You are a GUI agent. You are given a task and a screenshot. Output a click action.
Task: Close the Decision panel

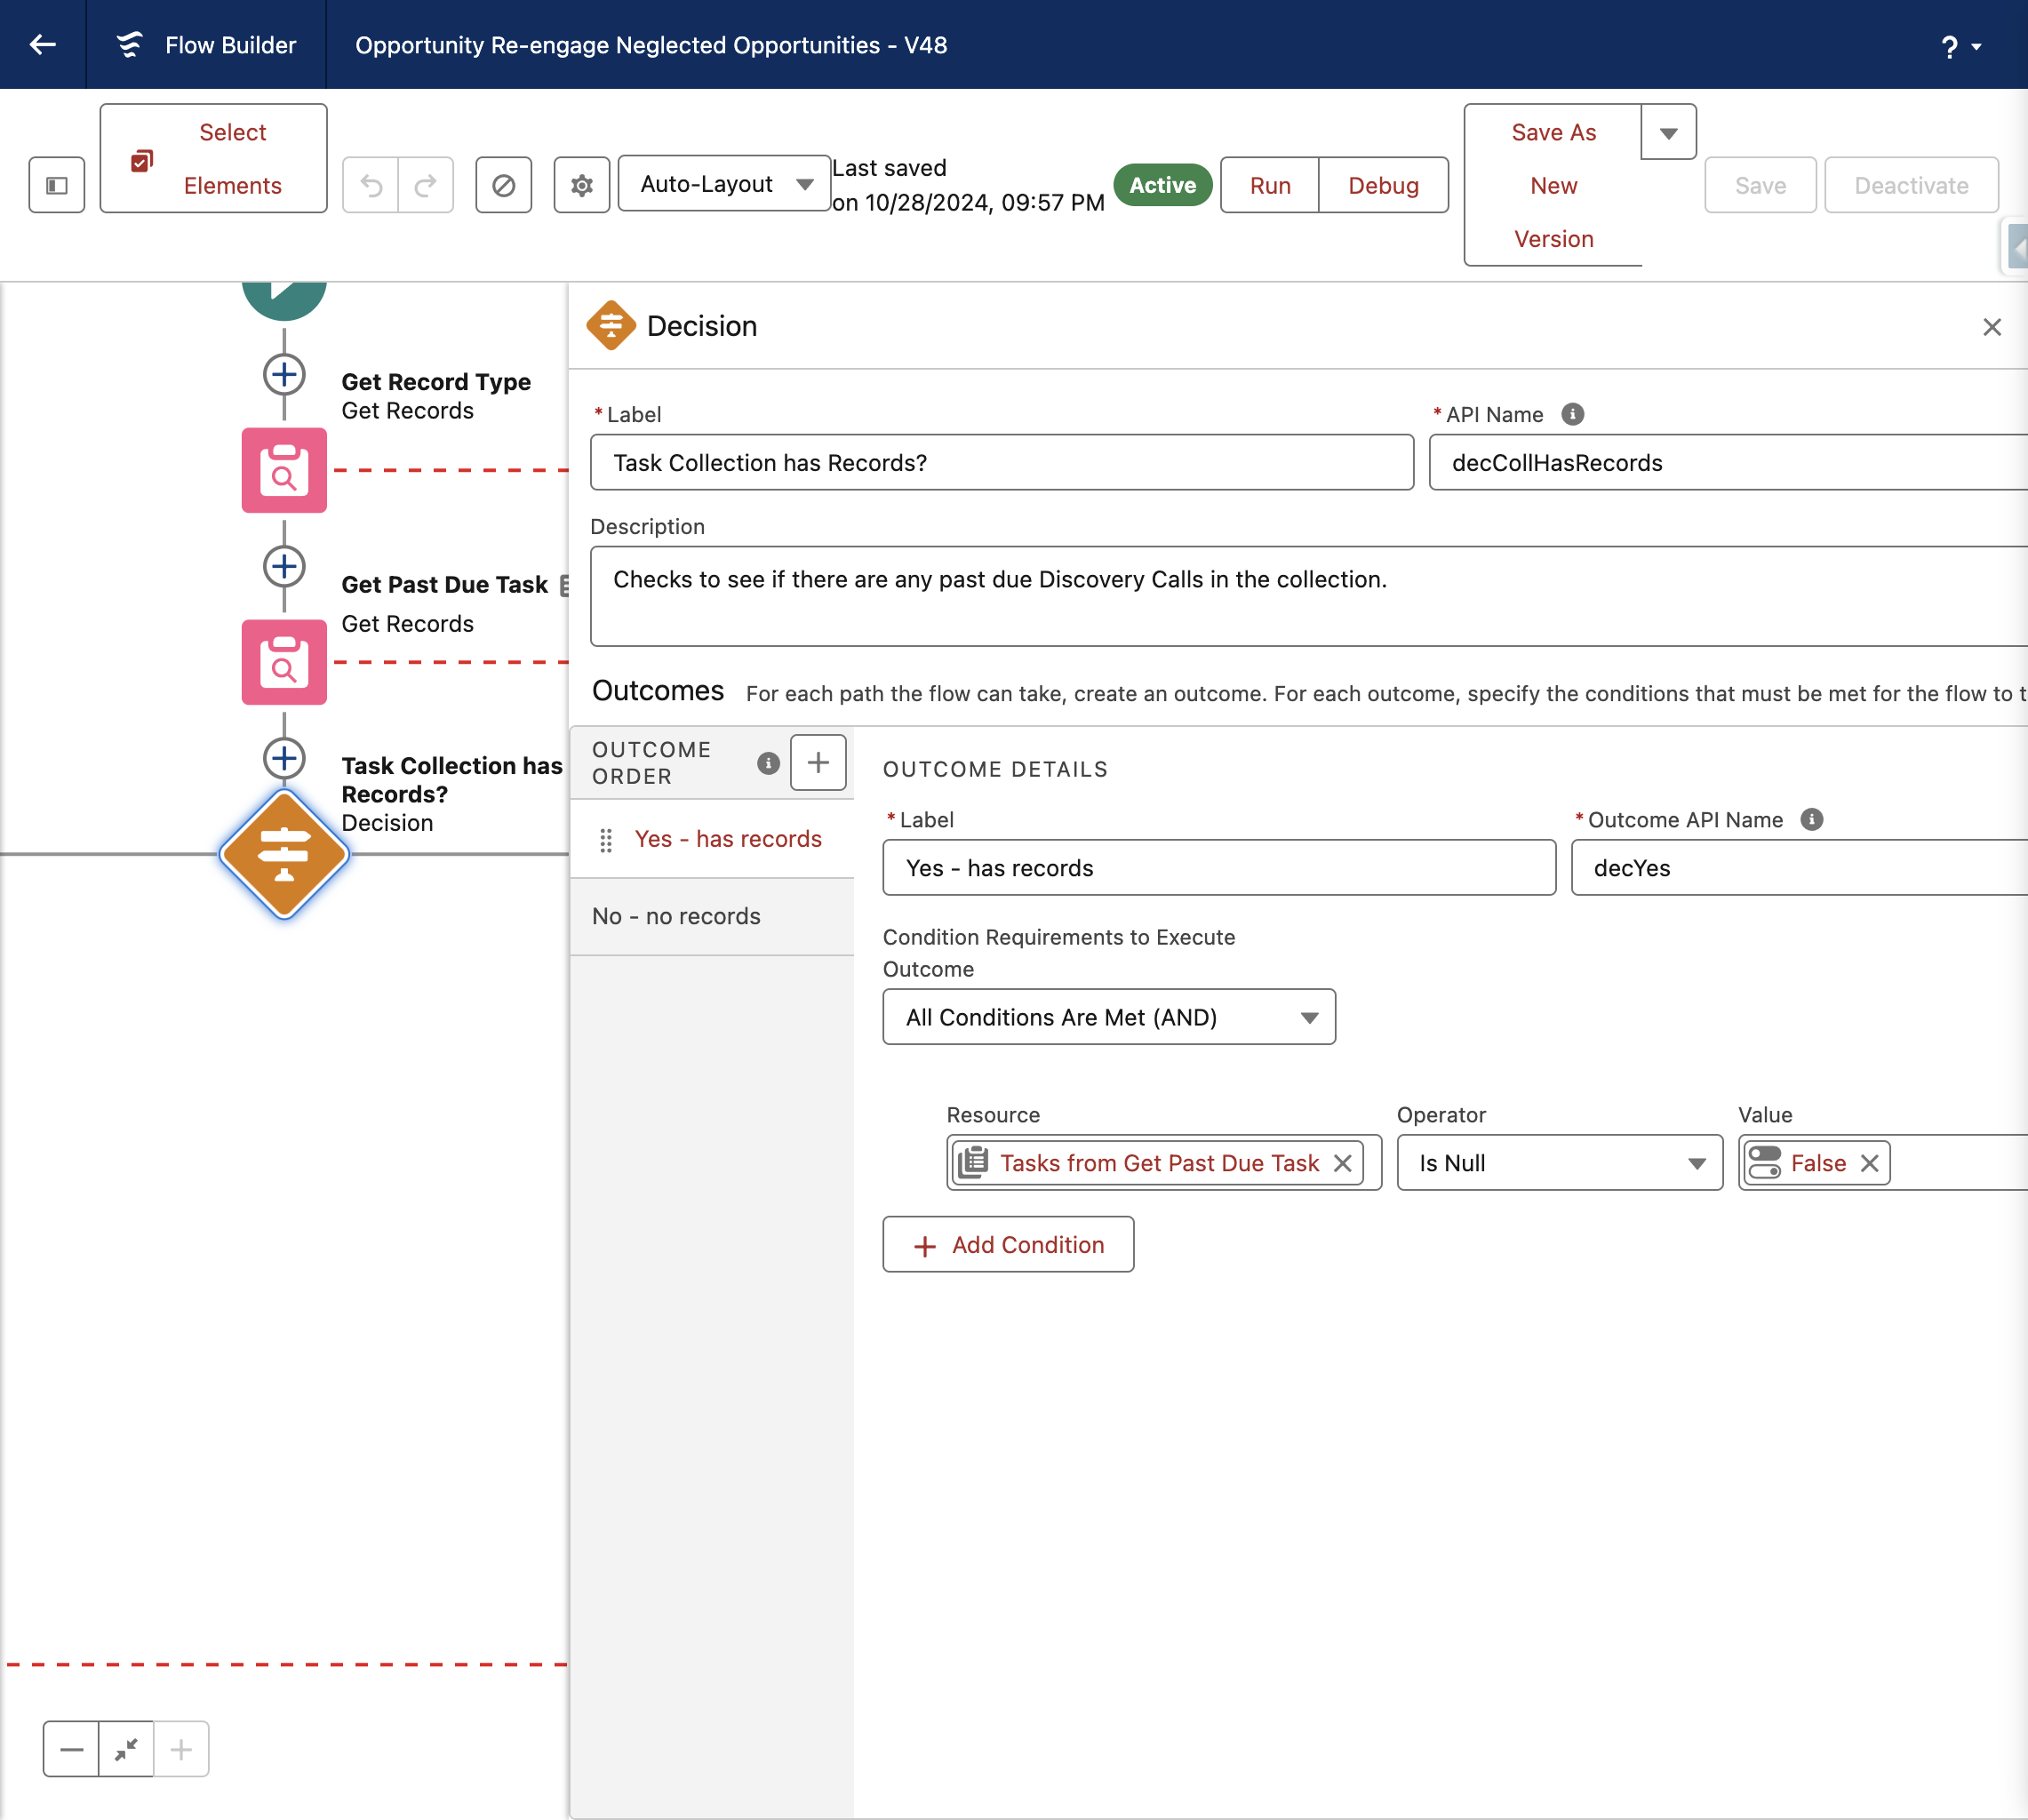(x=1992, y=327)
